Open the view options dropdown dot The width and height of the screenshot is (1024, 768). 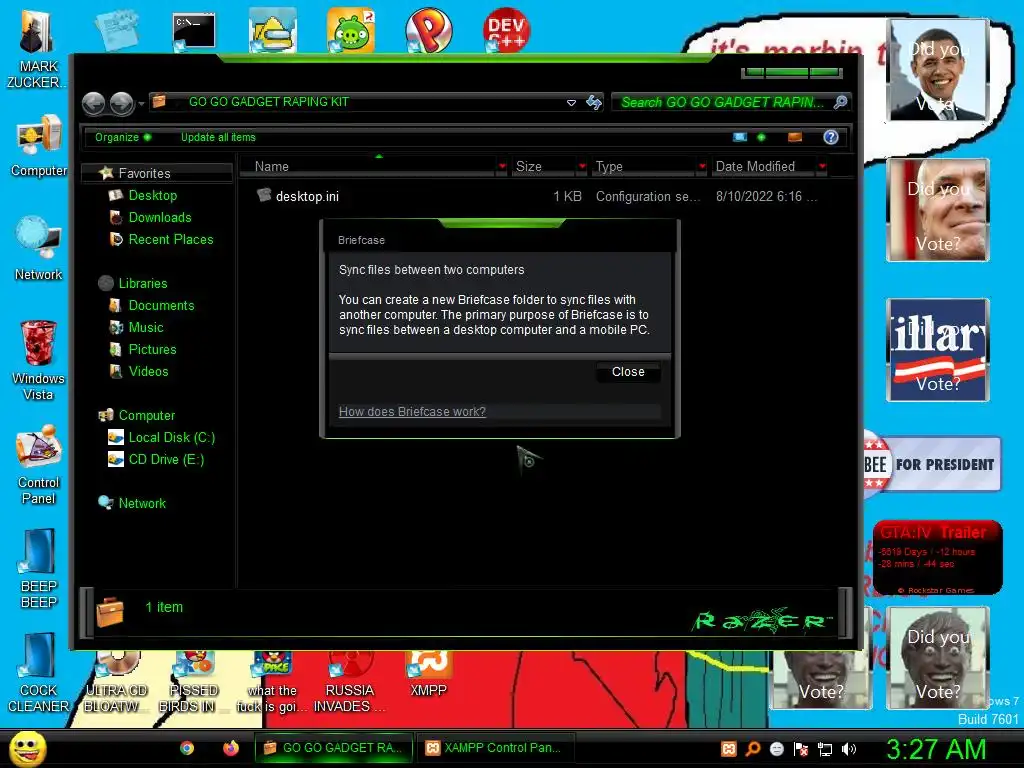pos(761,137)
